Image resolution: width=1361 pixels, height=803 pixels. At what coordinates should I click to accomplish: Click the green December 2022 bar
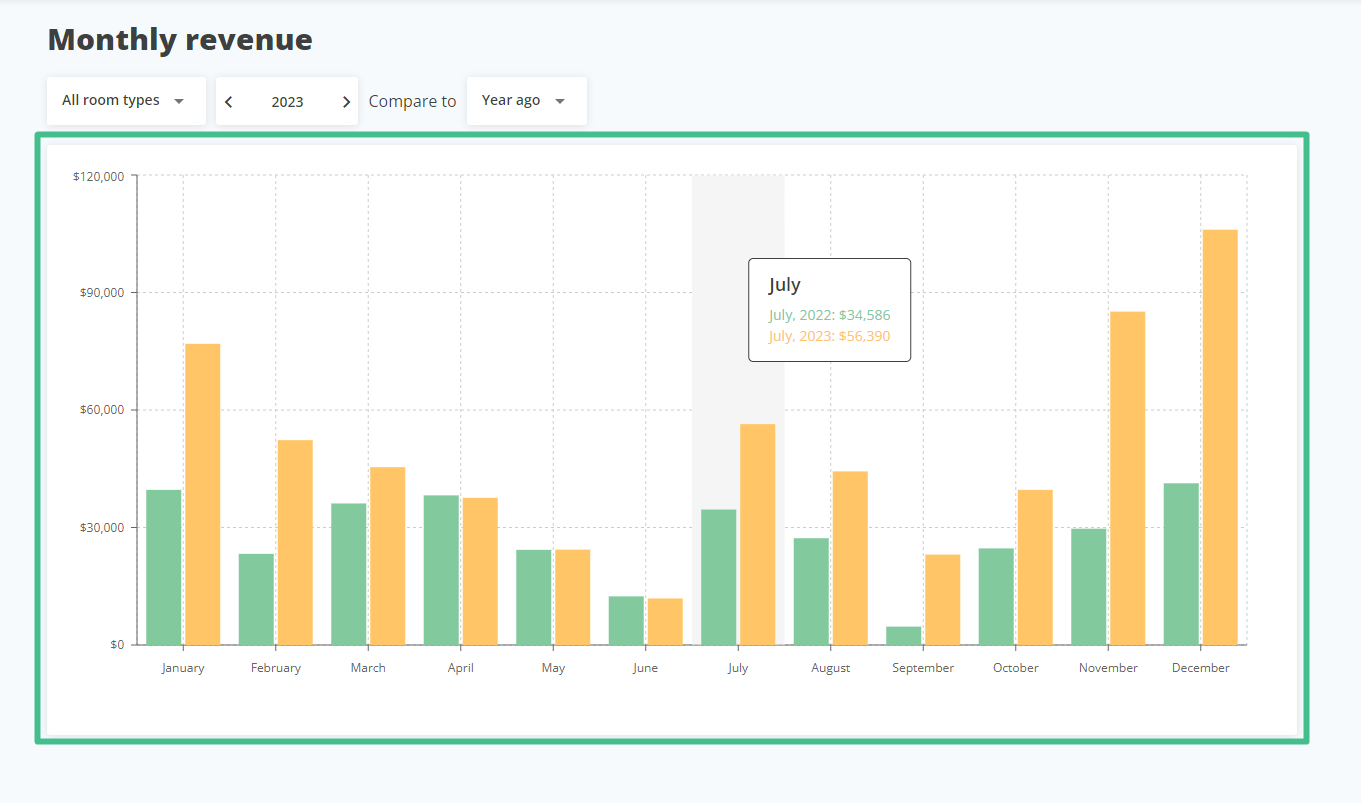[x=1181, y=564]
